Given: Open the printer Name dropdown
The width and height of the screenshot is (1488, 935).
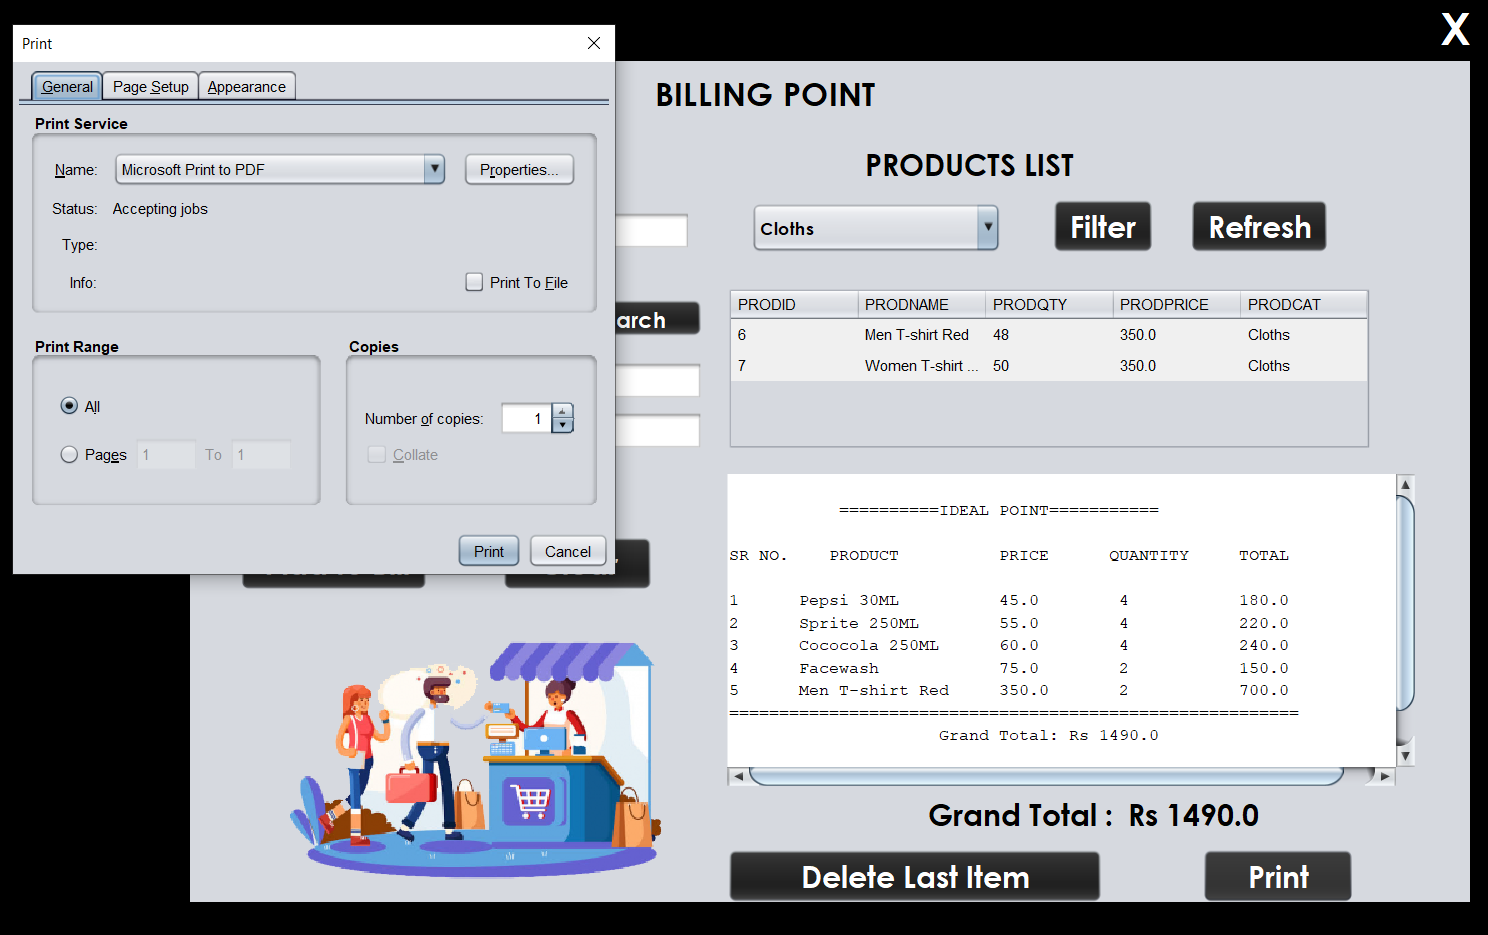Looking at the screenshot, I should [x=433, y=169].
